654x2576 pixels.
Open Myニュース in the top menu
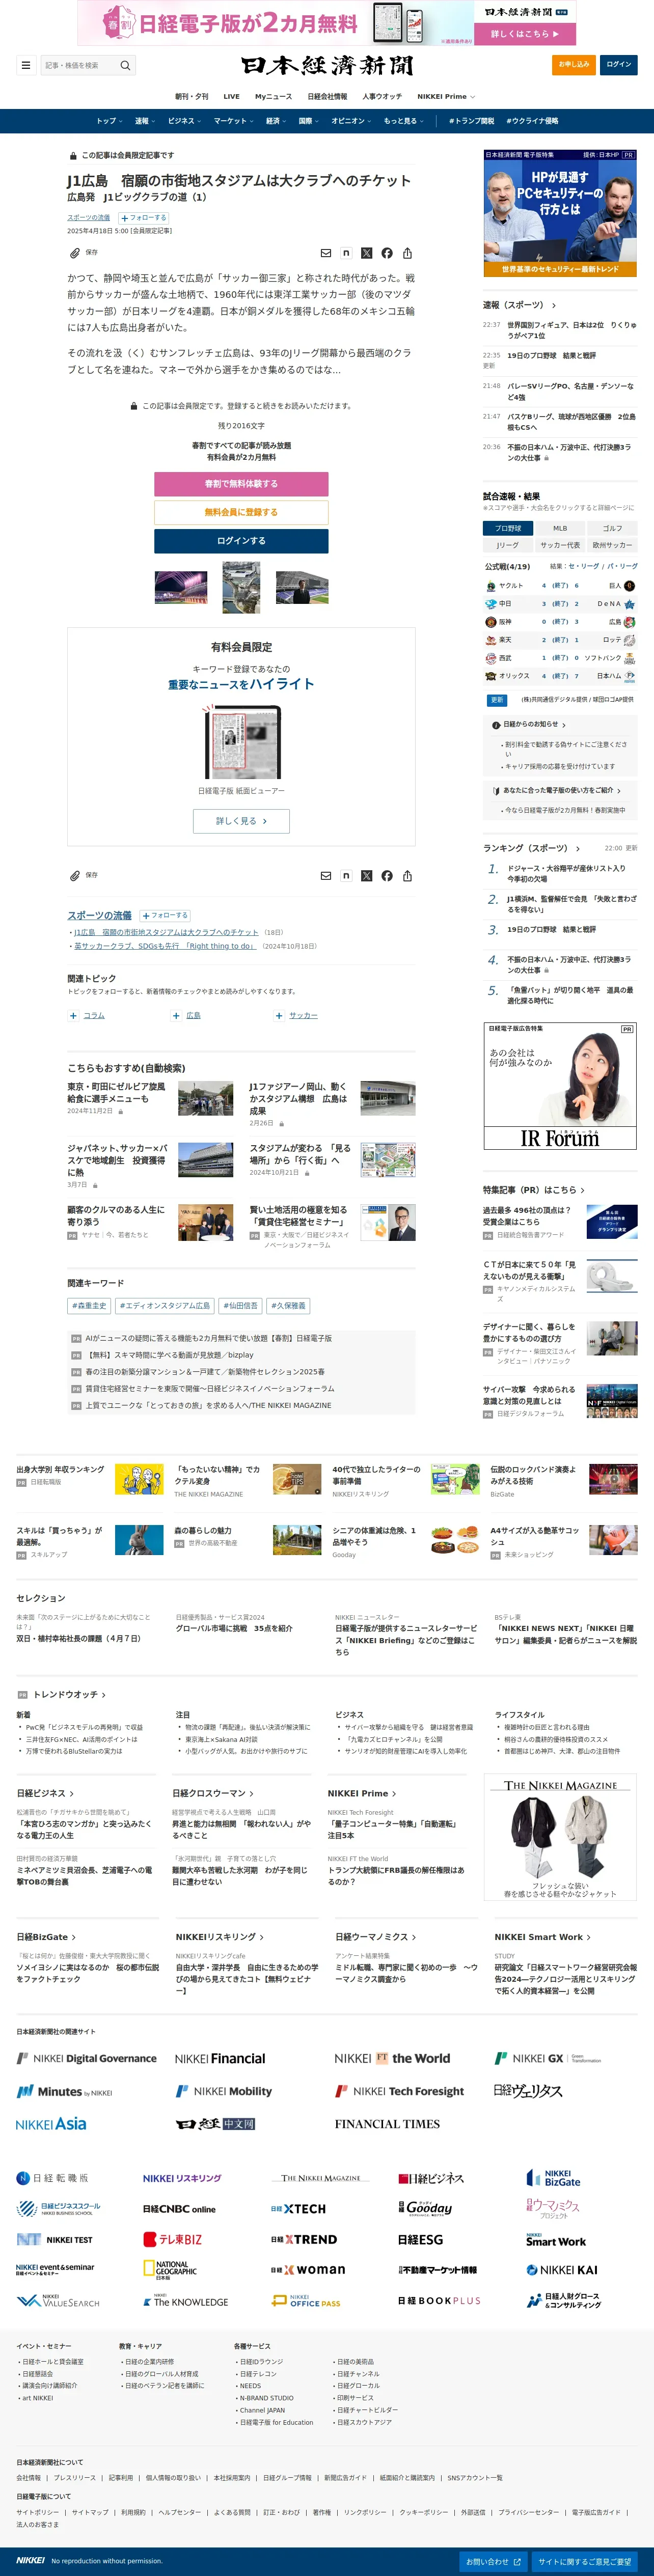(x=273, y=97)
